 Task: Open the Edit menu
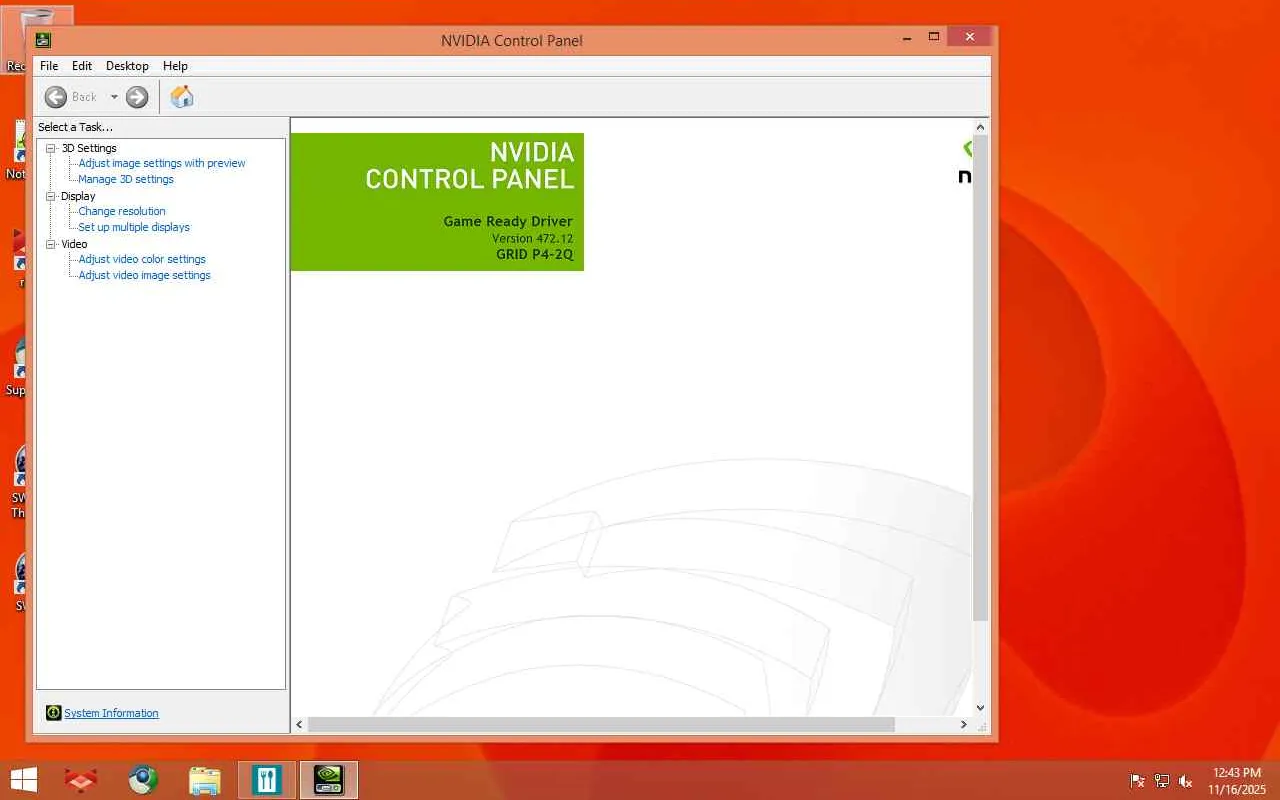pos(82,66)
